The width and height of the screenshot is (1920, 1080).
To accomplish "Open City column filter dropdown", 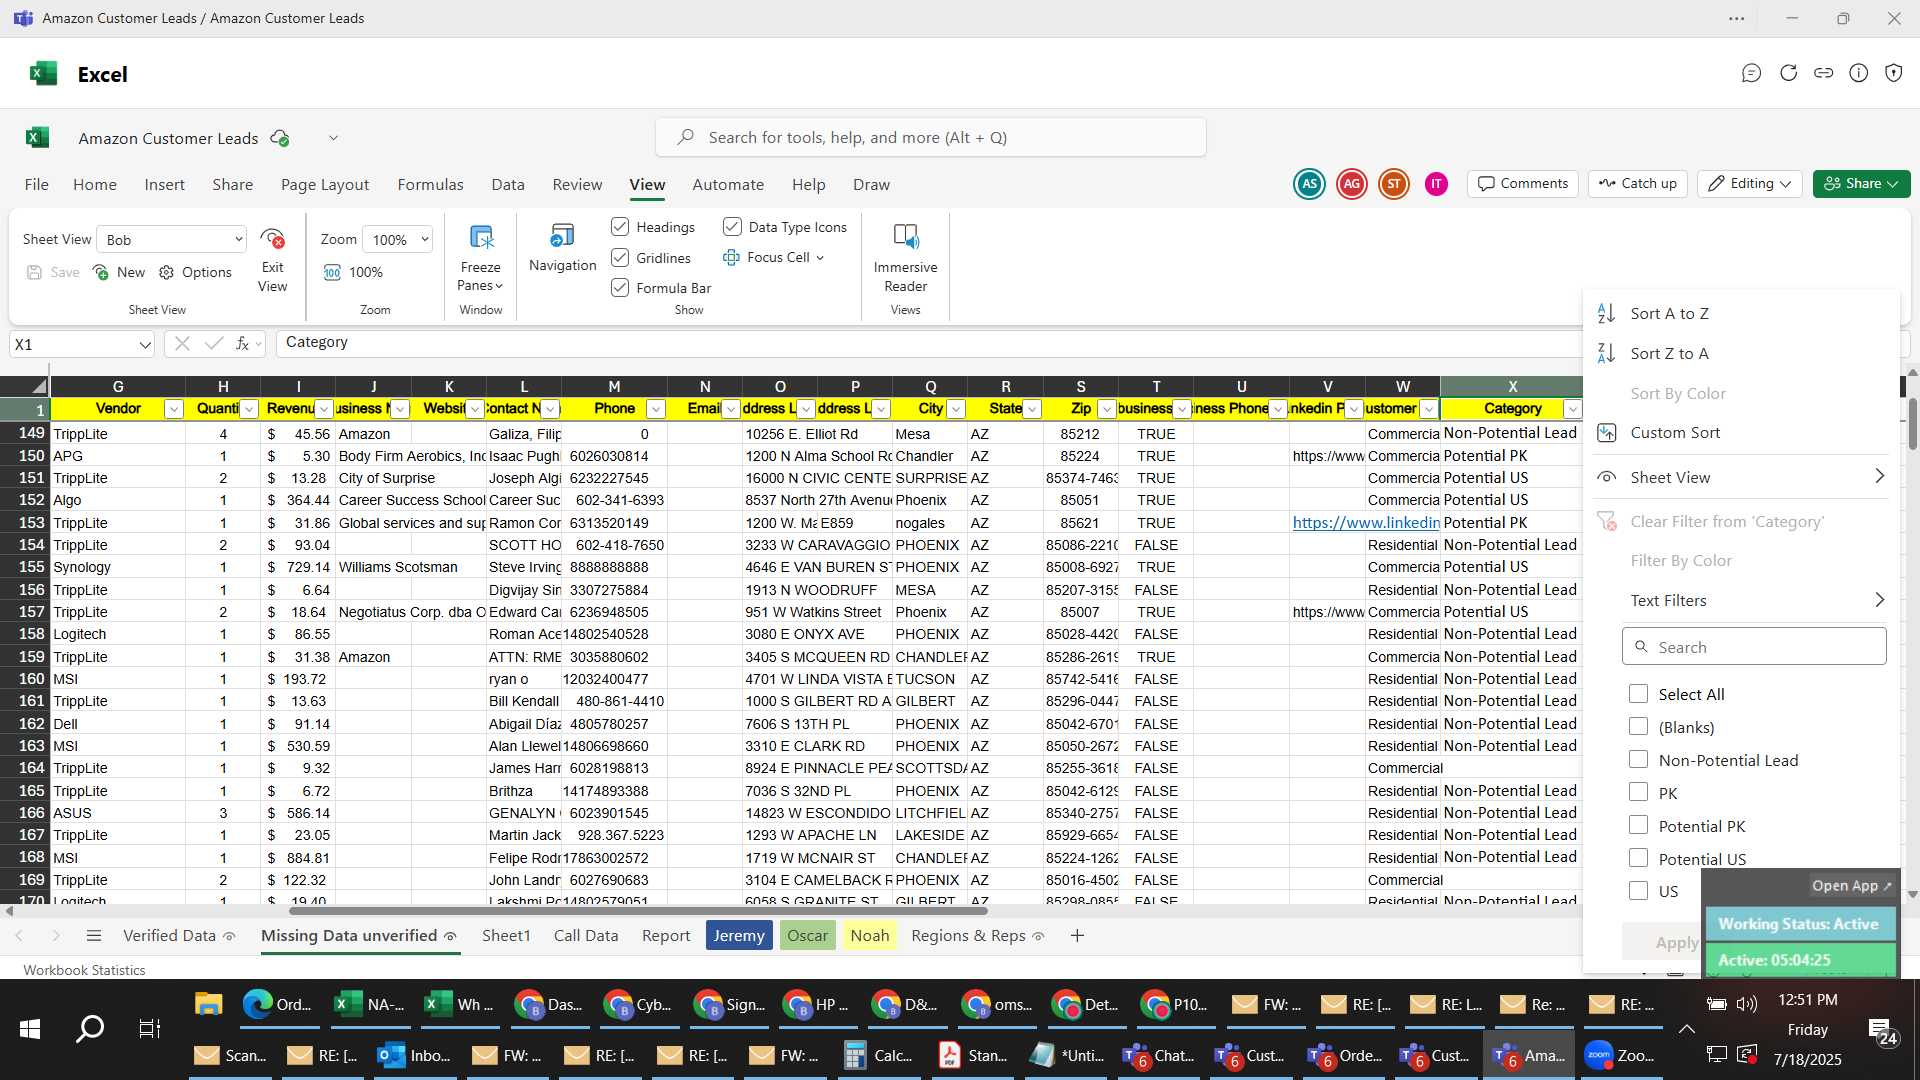I will (956, 409).
